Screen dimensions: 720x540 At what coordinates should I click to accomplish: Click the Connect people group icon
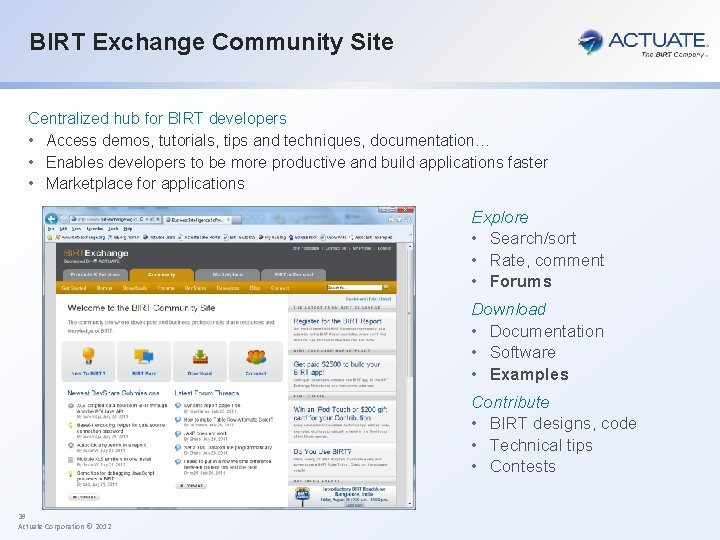256,357
